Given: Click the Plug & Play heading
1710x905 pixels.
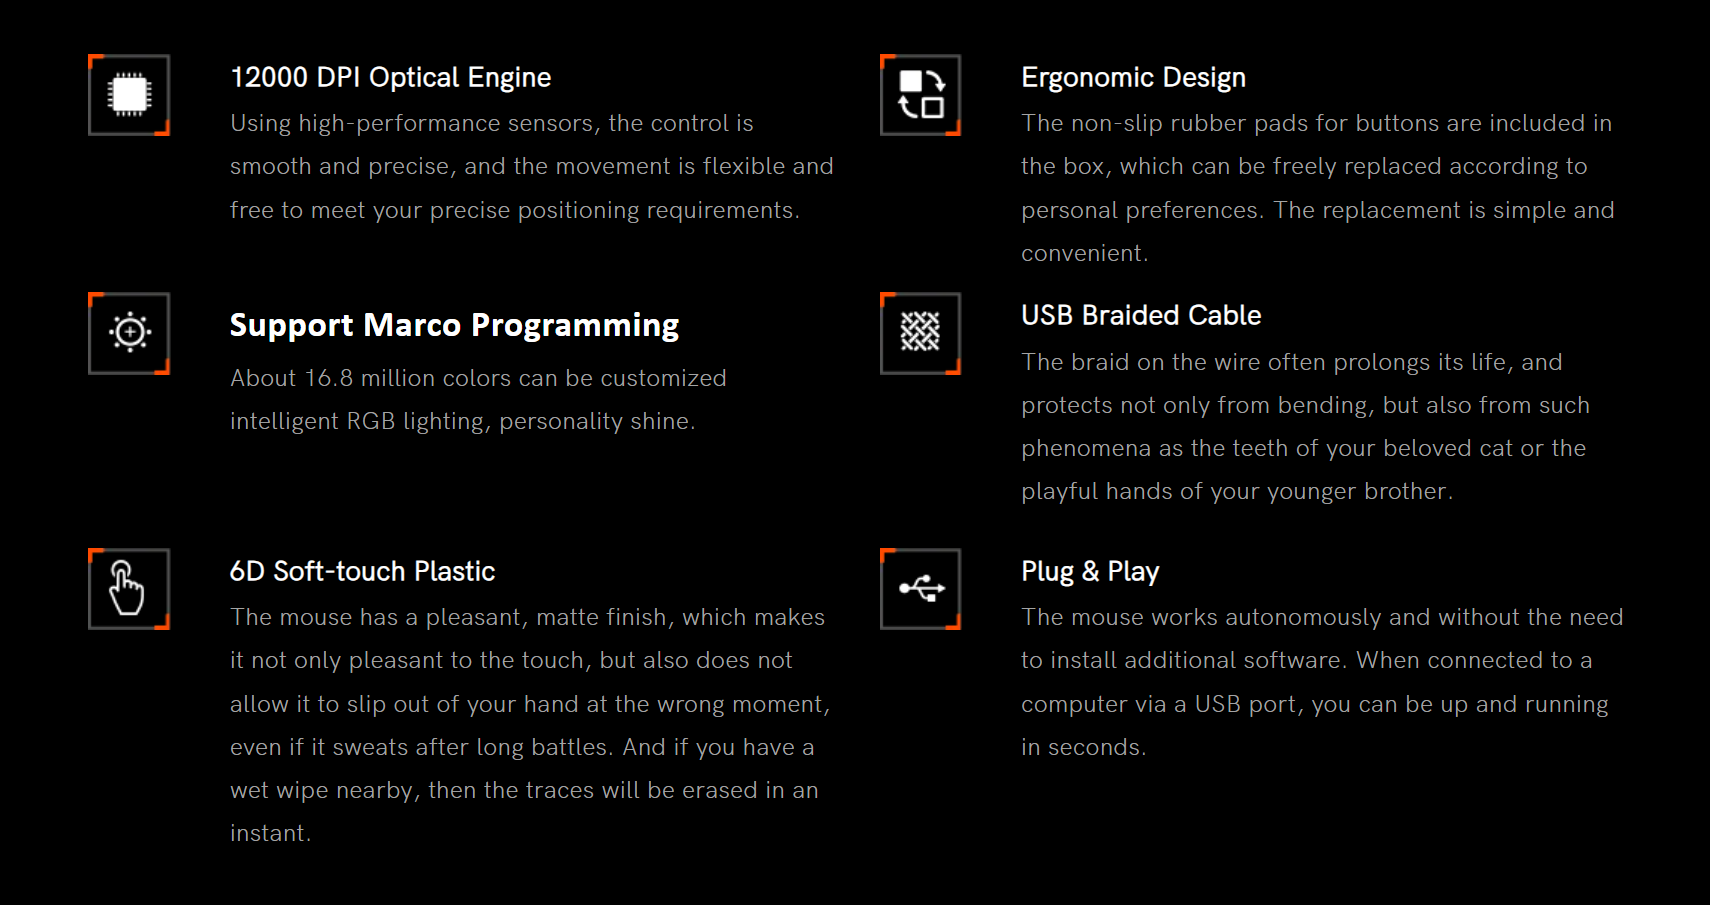Looking at the screenshot, I should (x=1090, y=571).
